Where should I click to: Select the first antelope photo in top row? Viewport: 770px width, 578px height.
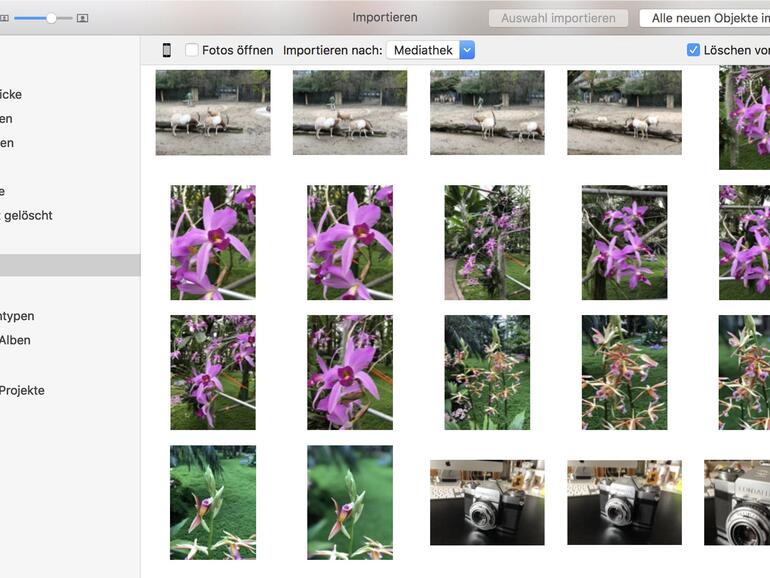(x=213, y=112)
